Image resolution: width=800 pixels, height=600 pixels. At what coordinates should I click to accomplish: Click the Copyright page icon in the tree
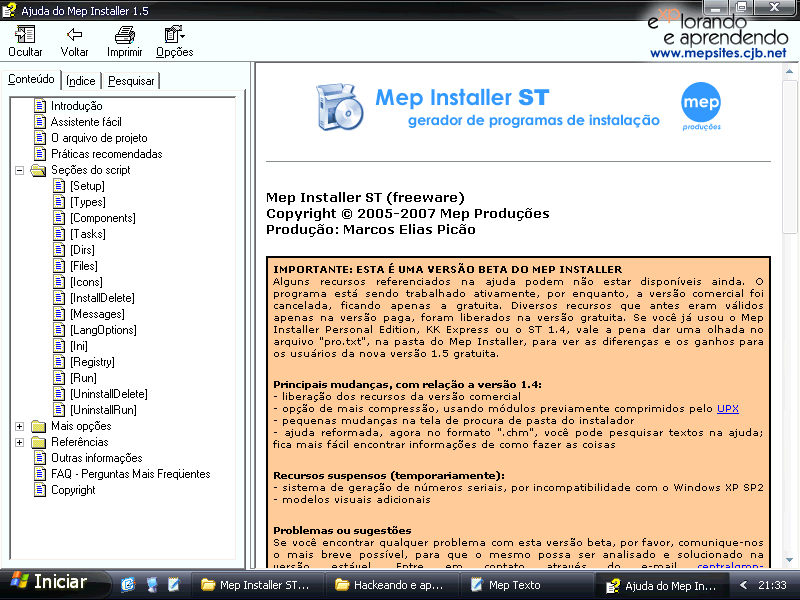coord(40,490)
